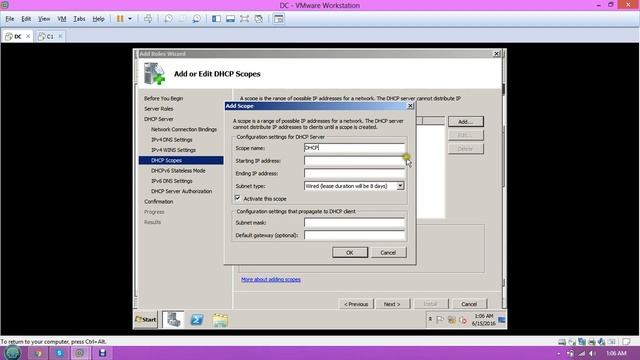
Task: Click the Action Center flag in guest tray
Action: [x=440, y=320]
